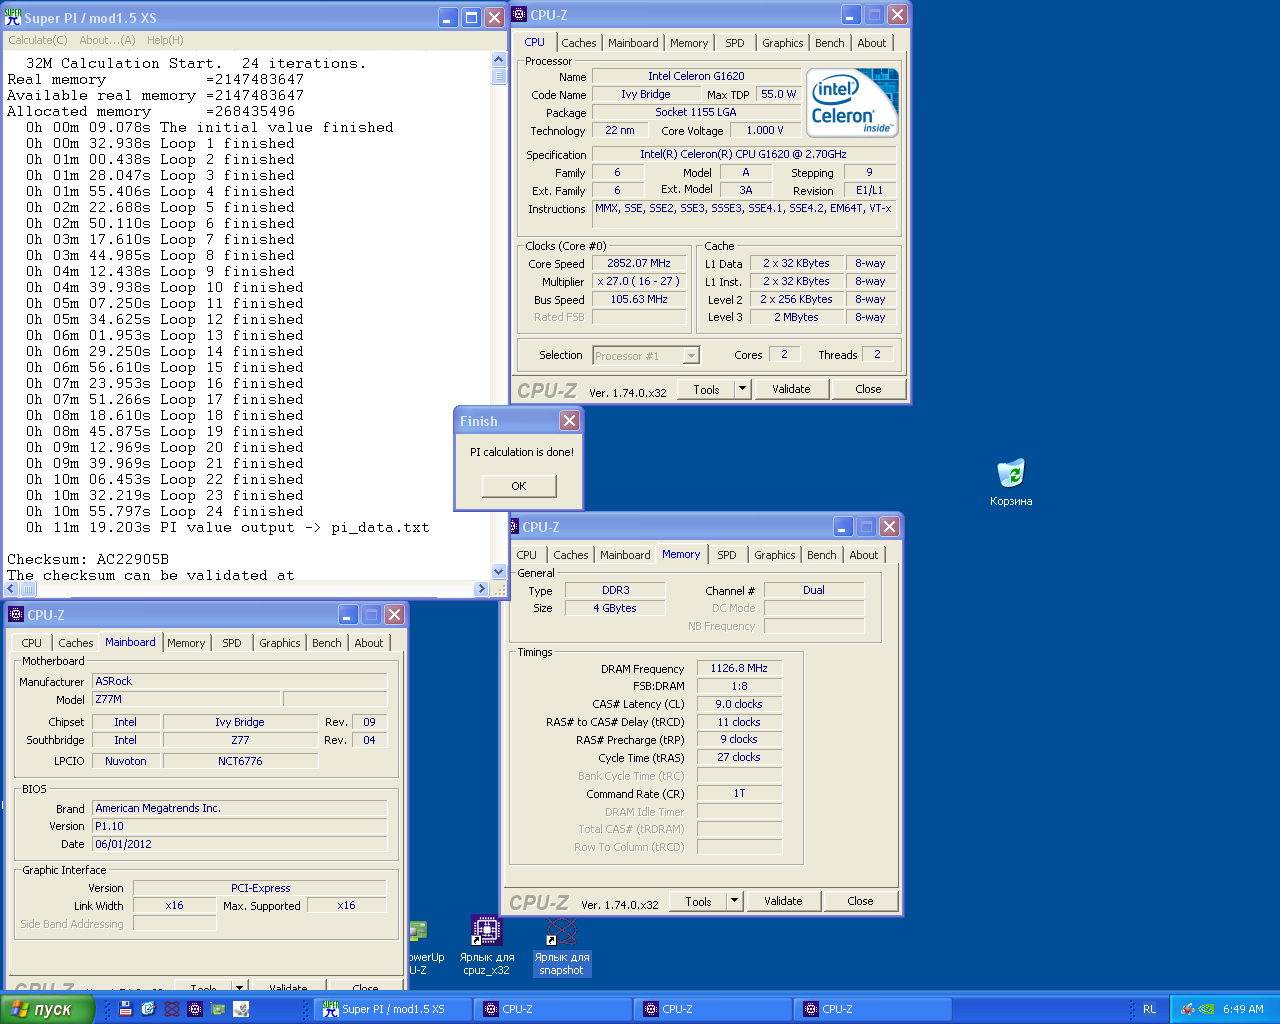The width and height of the screenshot is (1280, 1024).
Task: Click Super PI horizontal scrollbar right arrow
Action: pyautogui.click(x=482, y=589)
